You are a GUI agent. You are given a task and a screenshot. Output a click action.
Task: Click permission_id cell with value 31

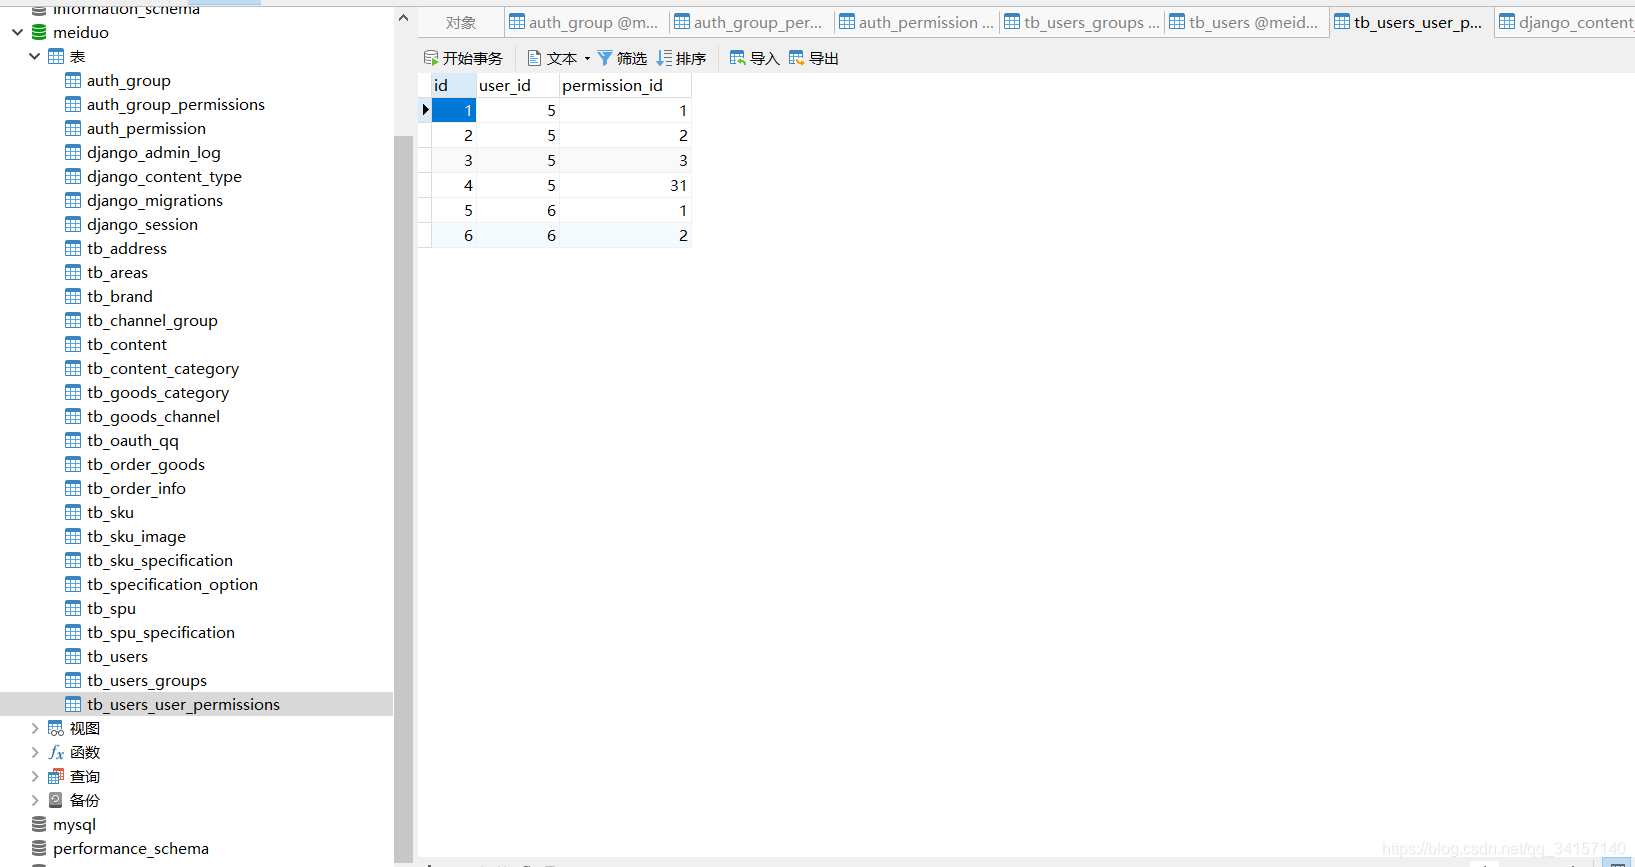click(625, 185)
